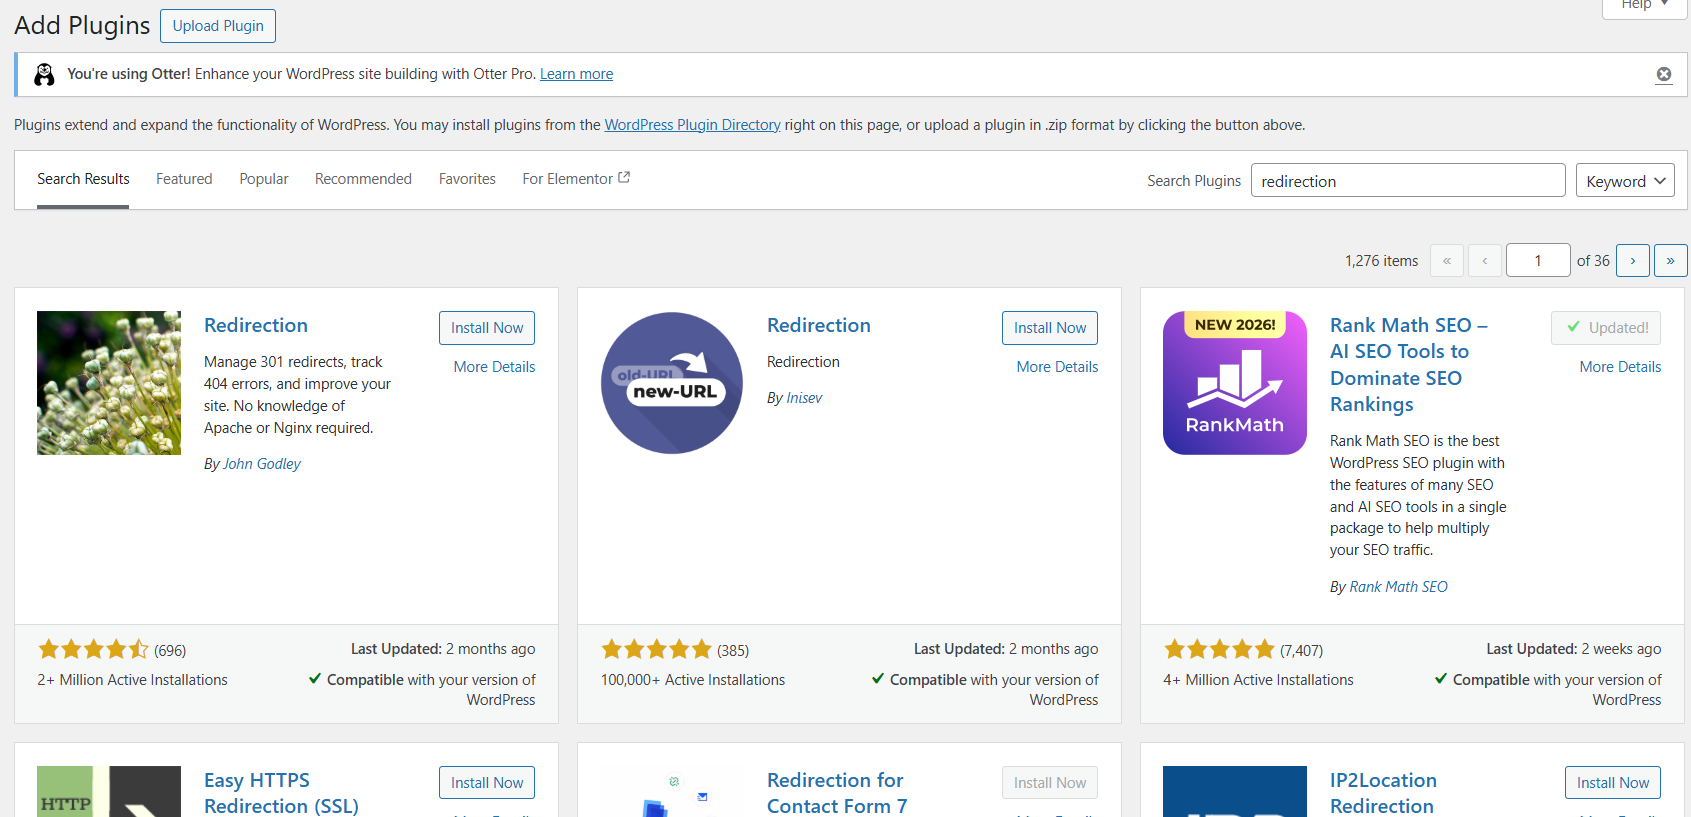Switch to the Search Results tab

tap(83, 179)
